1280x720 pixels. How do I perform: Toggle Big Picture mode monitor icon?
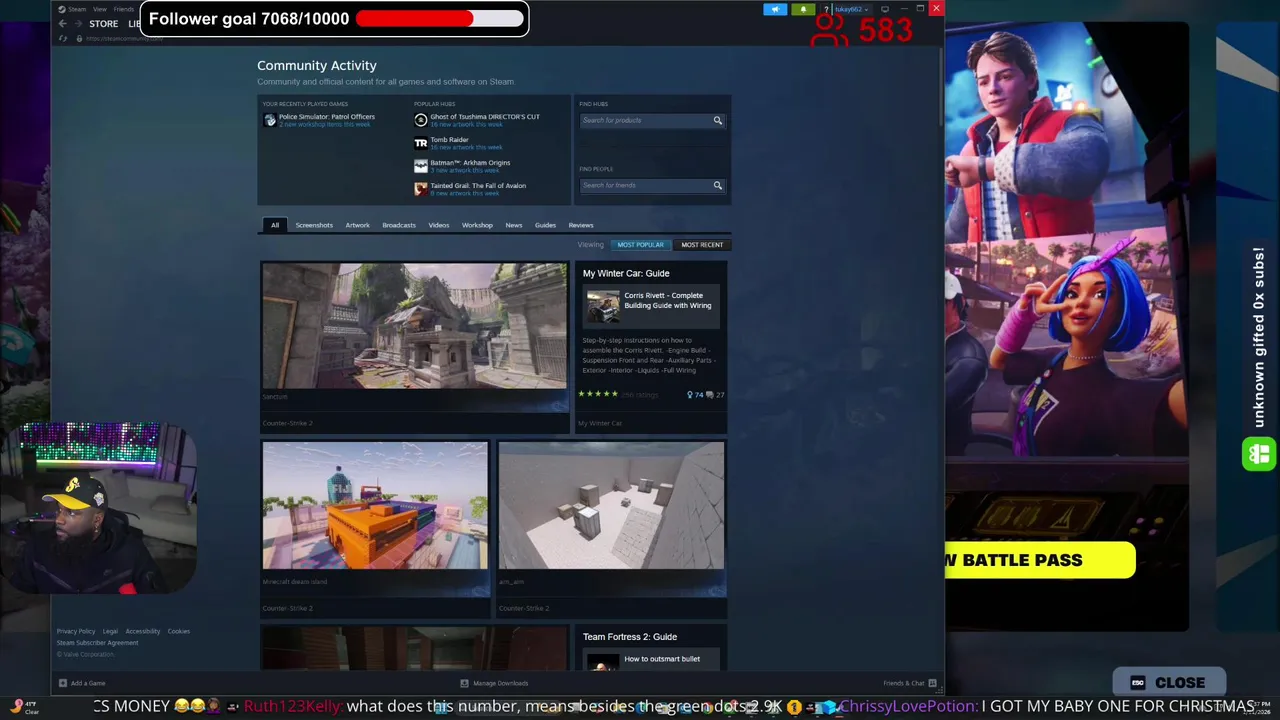(885, 9)
